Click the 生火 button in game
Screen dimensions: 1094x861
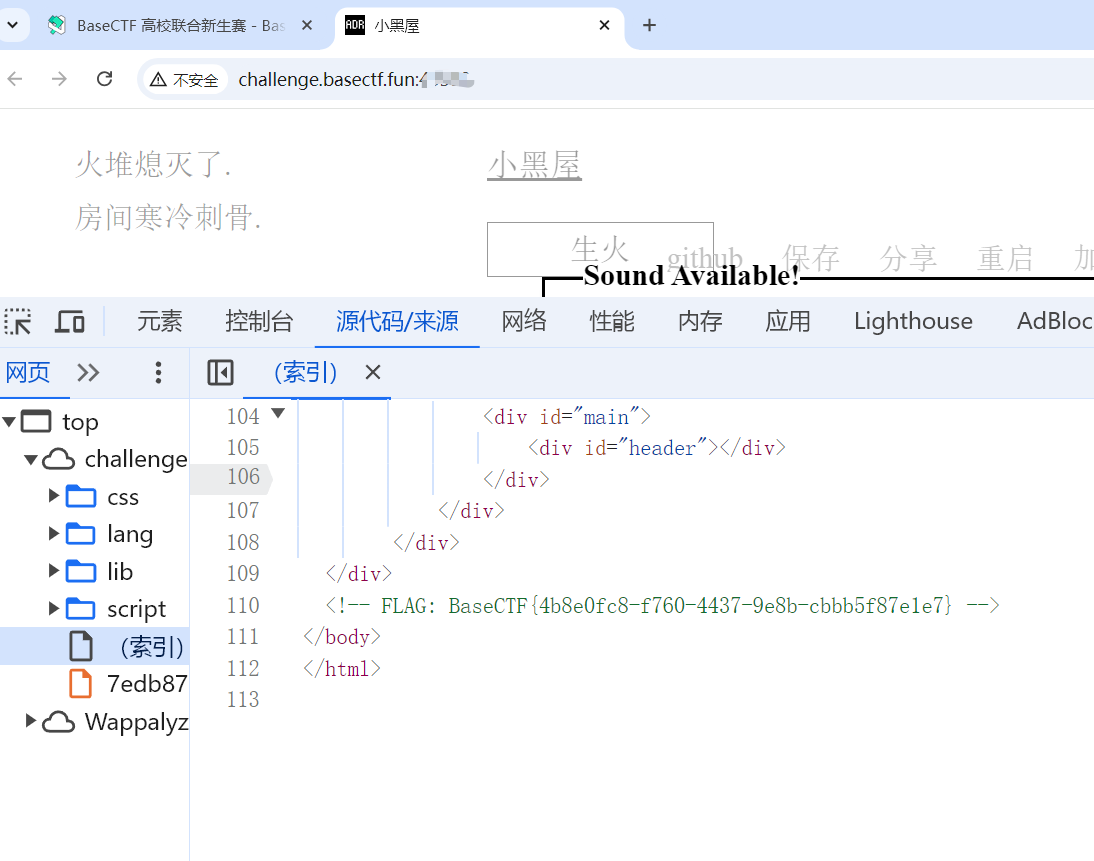click(x=599, y=249)
